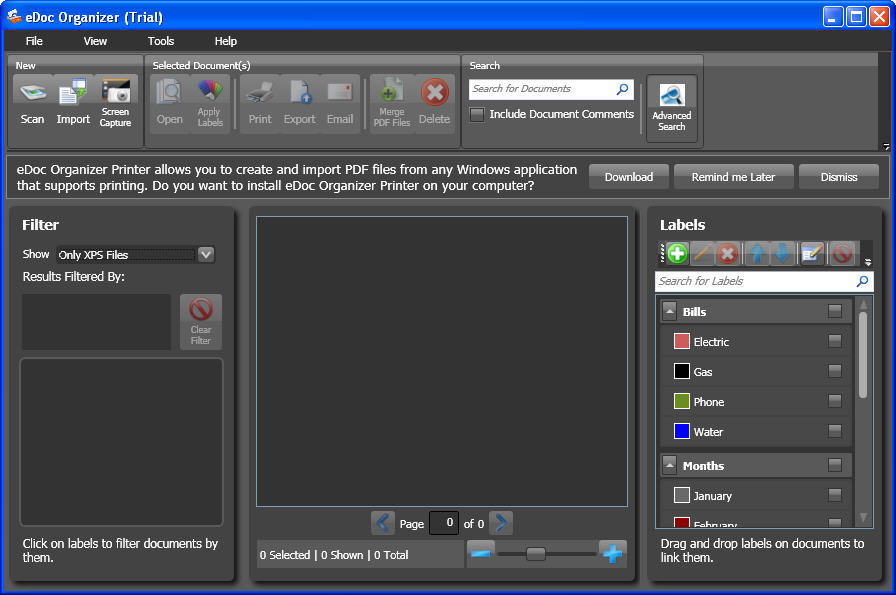
Task: Edit label with the pencil icon
Action: click(702, 253)
